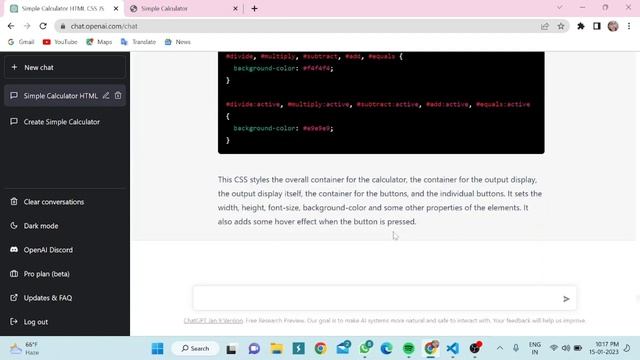The height and width of the screenshot is (360, 640).
Task: Close the Simple Calculator tab
Action: click(235, 9)
